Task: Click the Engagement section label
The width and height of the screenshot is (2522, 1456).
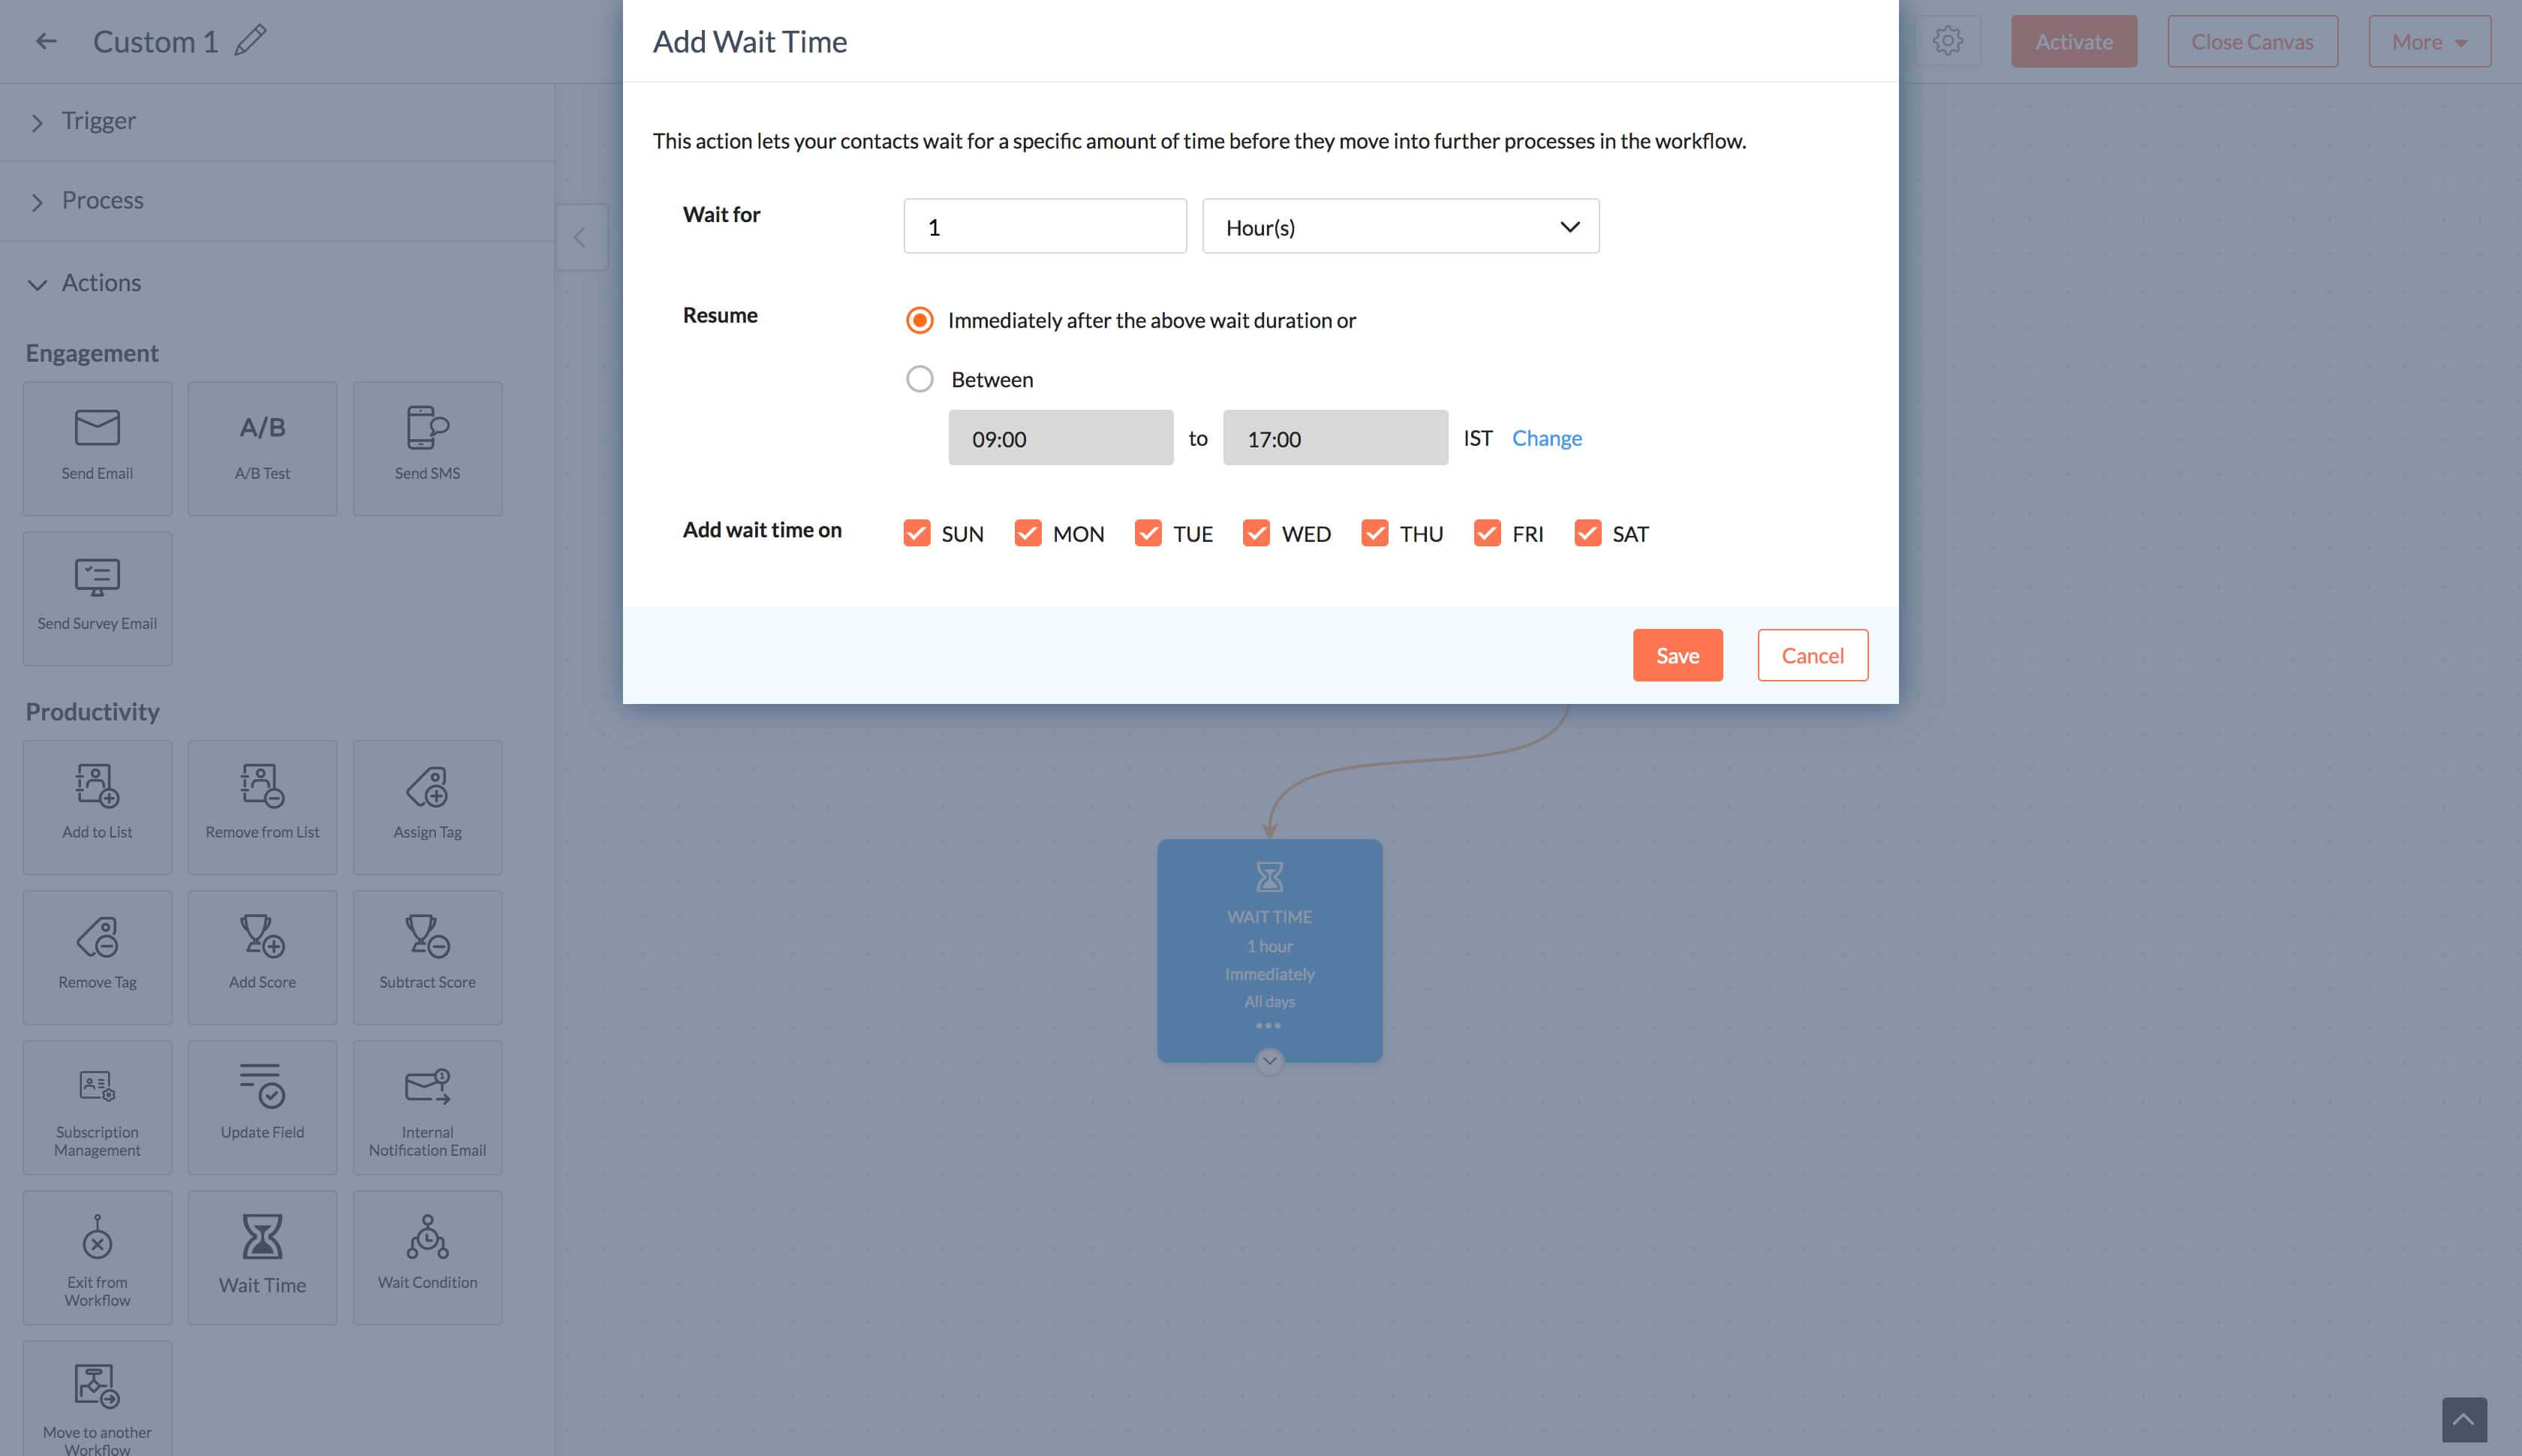Action: (x=92, y=352)
